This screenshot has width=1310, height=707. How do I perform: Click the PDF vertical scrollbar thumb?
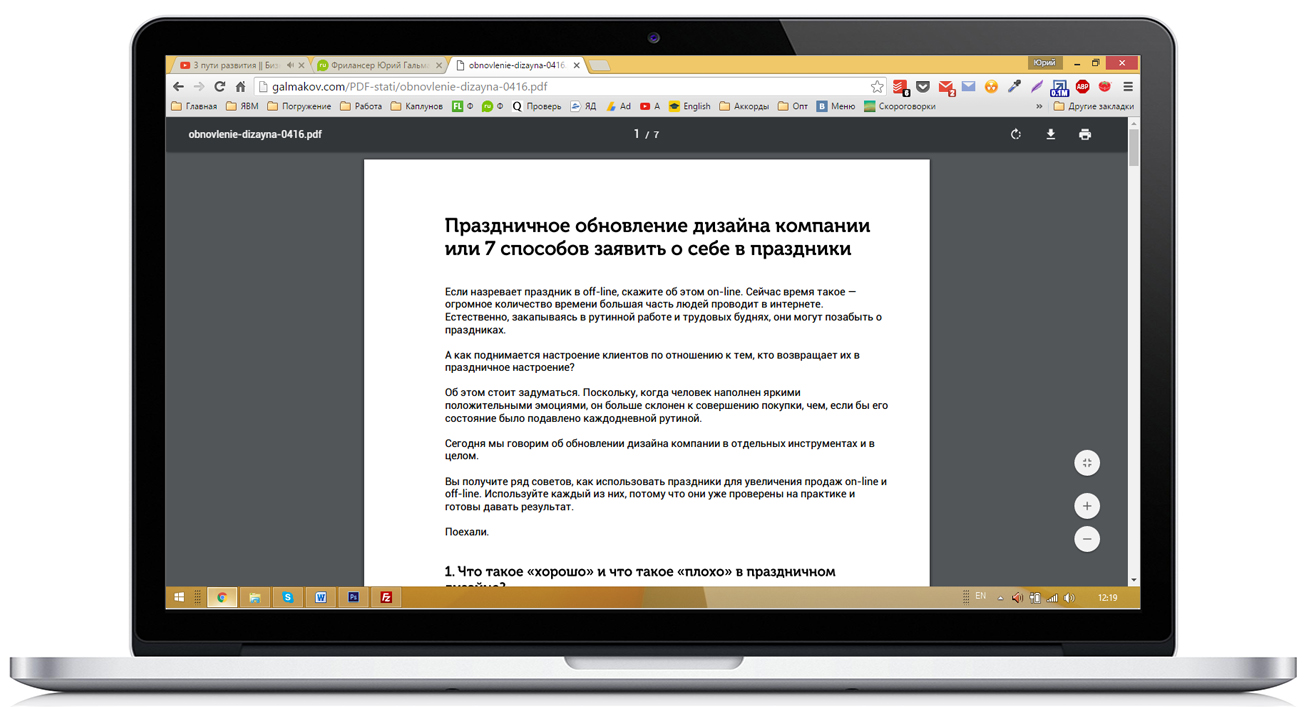pyautogui.click(x=1133, y=146)
